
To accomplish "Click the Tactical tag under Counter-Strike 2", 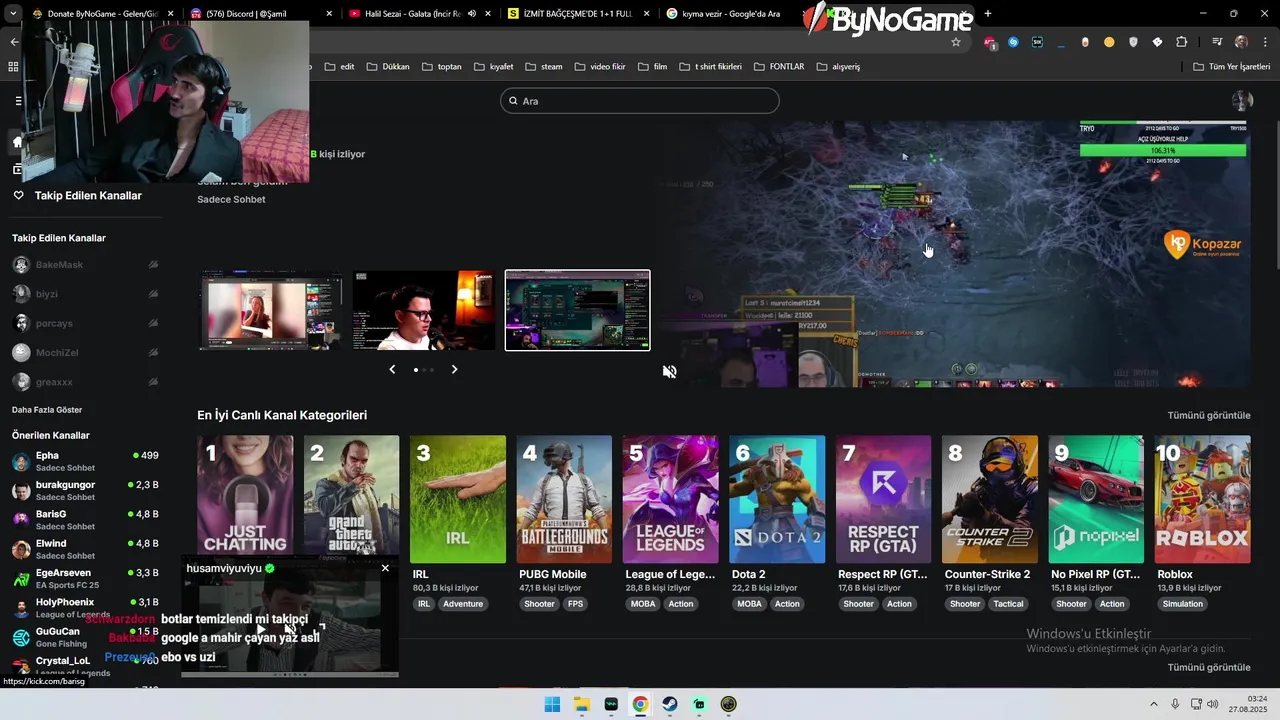I will pos(1008,604).
